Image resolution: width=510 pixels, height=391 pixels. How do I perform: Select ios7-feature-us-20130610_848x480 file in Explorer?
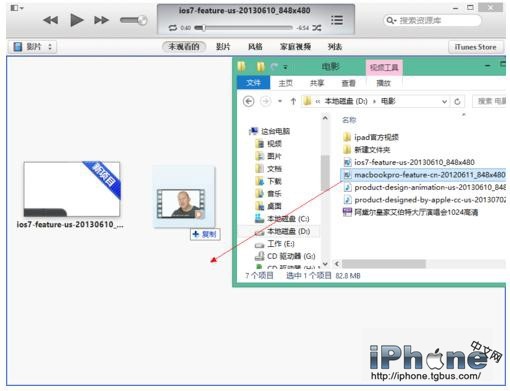tap(409, 162)
